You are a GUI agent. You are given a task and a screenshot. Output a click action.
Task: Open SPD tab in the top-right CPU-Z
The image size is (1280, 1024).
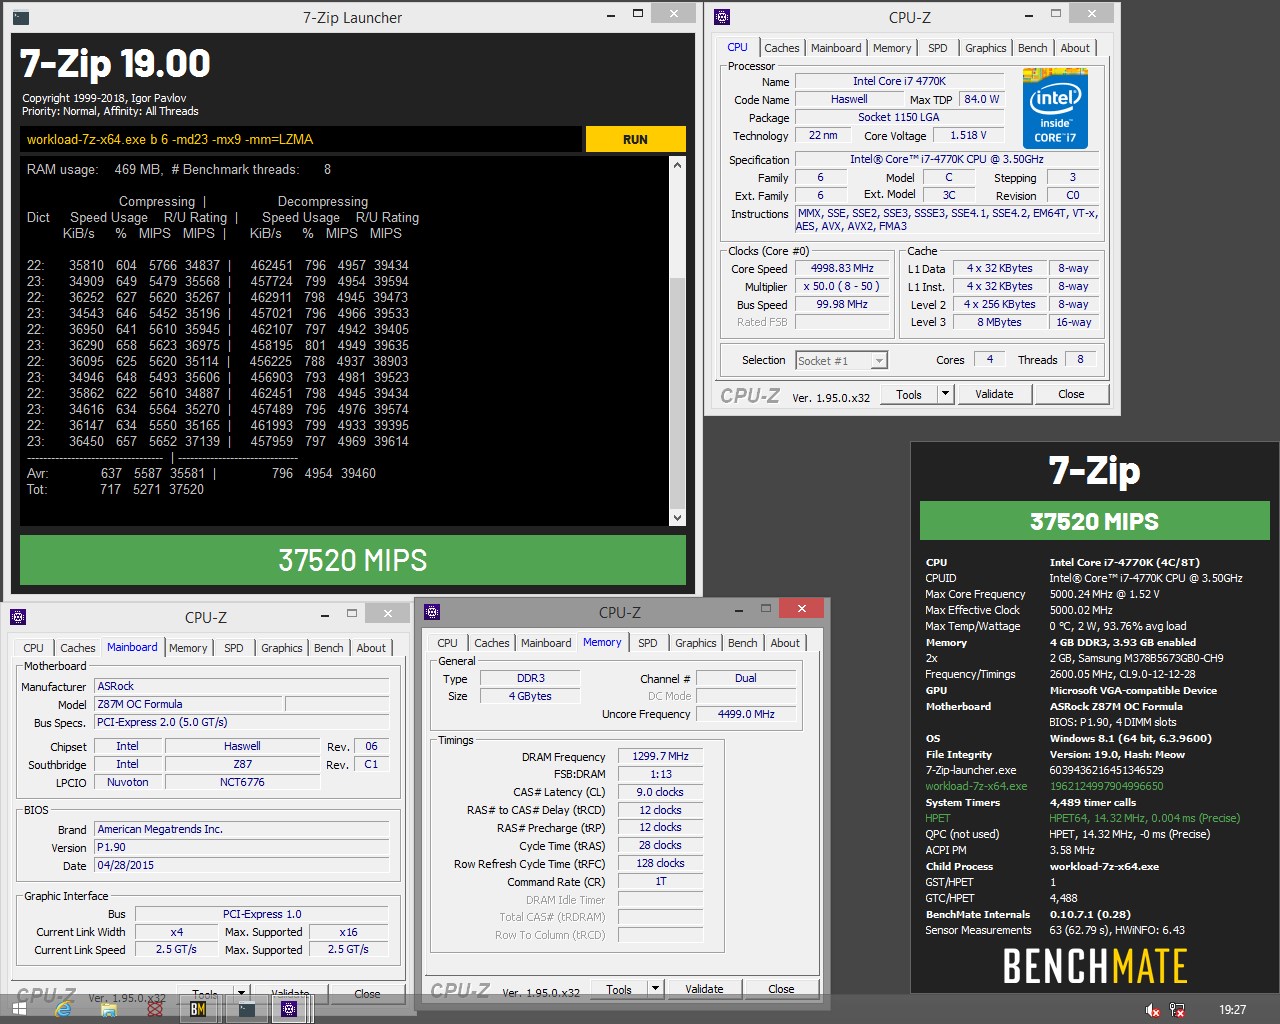click(x=937, y=48)
